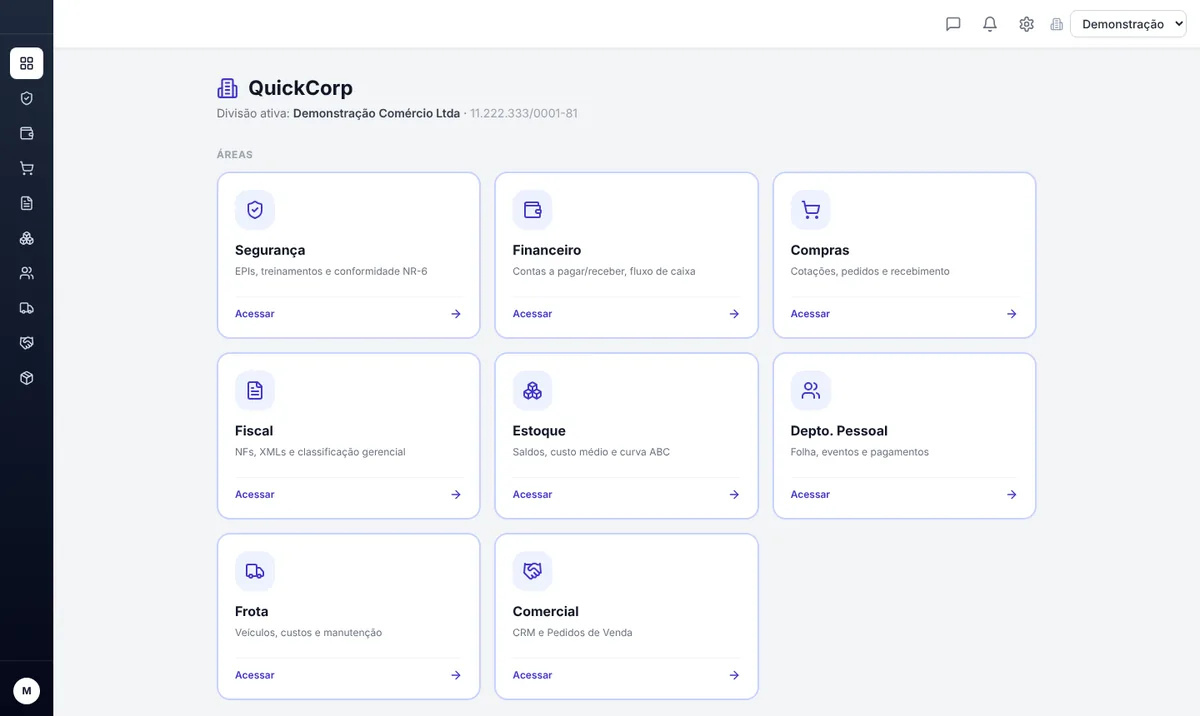Click 'Veículos, custos e manutenção' description
Screen dimensions: 1200x716
pyautogui.click(x=308, y=633)
